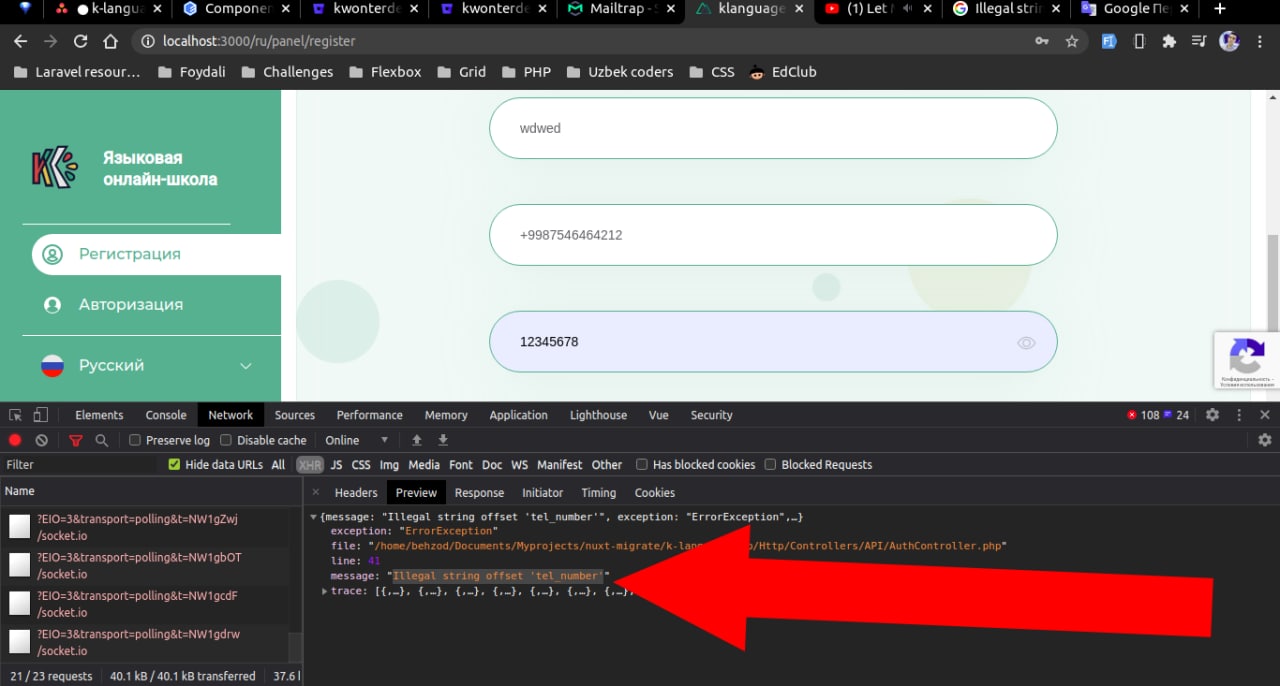The width and height of the screenshot is (1280, 686).
Task: Enable Preserve log checkbox
Action: [135, 440]
